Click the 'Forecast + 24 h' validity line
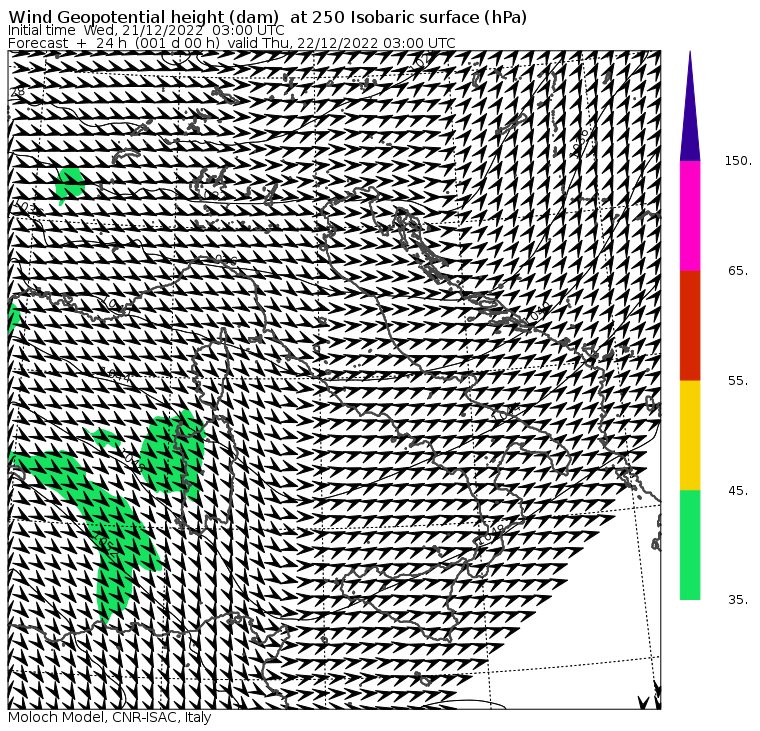 click(232, 43)
